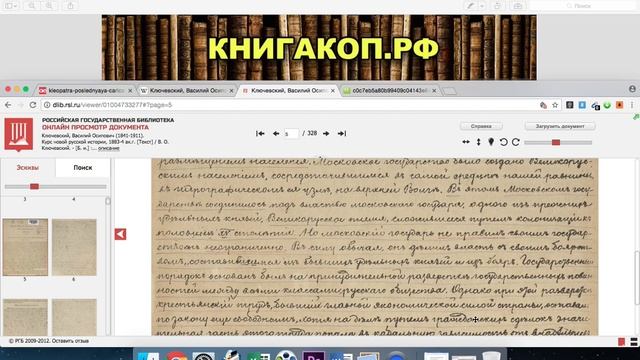Viewport: 640px width, 360px height.
Task: Jump to the last document page
Action: (x=342, y=133)
